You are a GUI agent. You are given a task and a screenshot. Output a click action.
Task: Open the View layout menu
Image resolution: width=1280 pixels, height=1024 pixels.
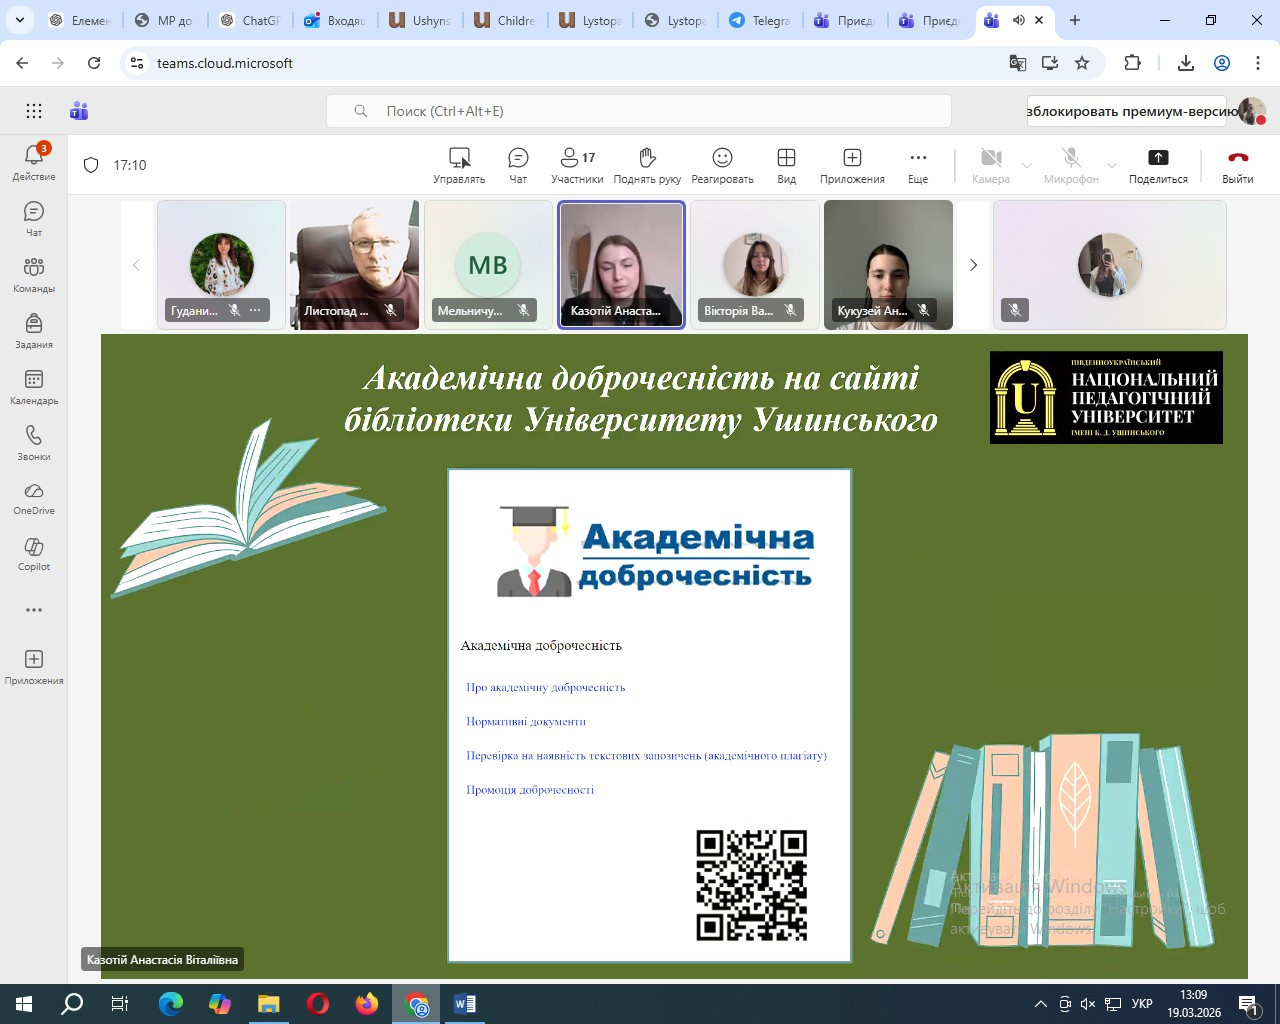click(786, 165)
